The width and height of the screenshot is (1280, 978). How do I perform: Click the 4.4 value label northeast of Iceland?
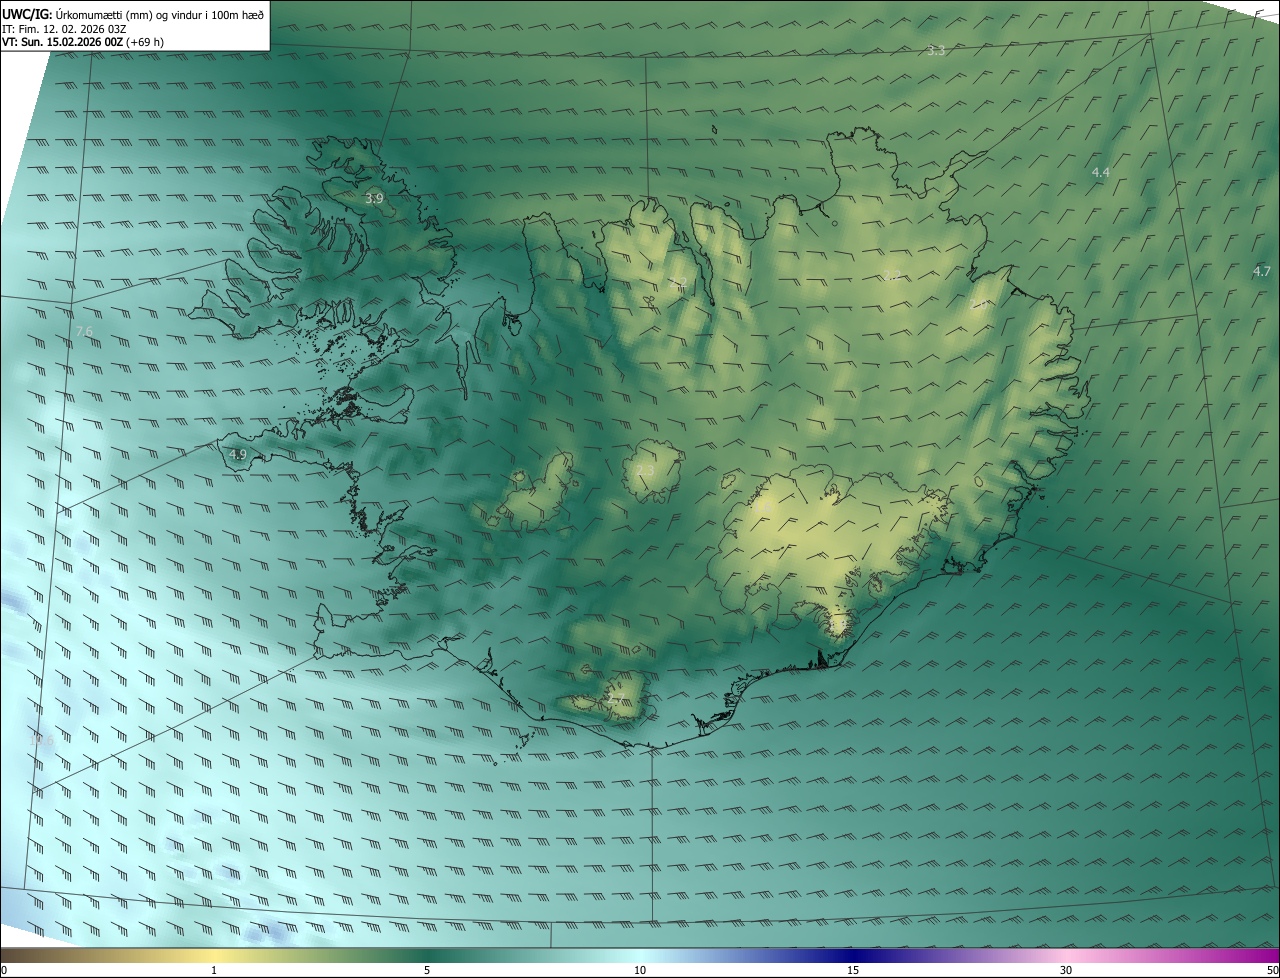[x=1100, y=173]
